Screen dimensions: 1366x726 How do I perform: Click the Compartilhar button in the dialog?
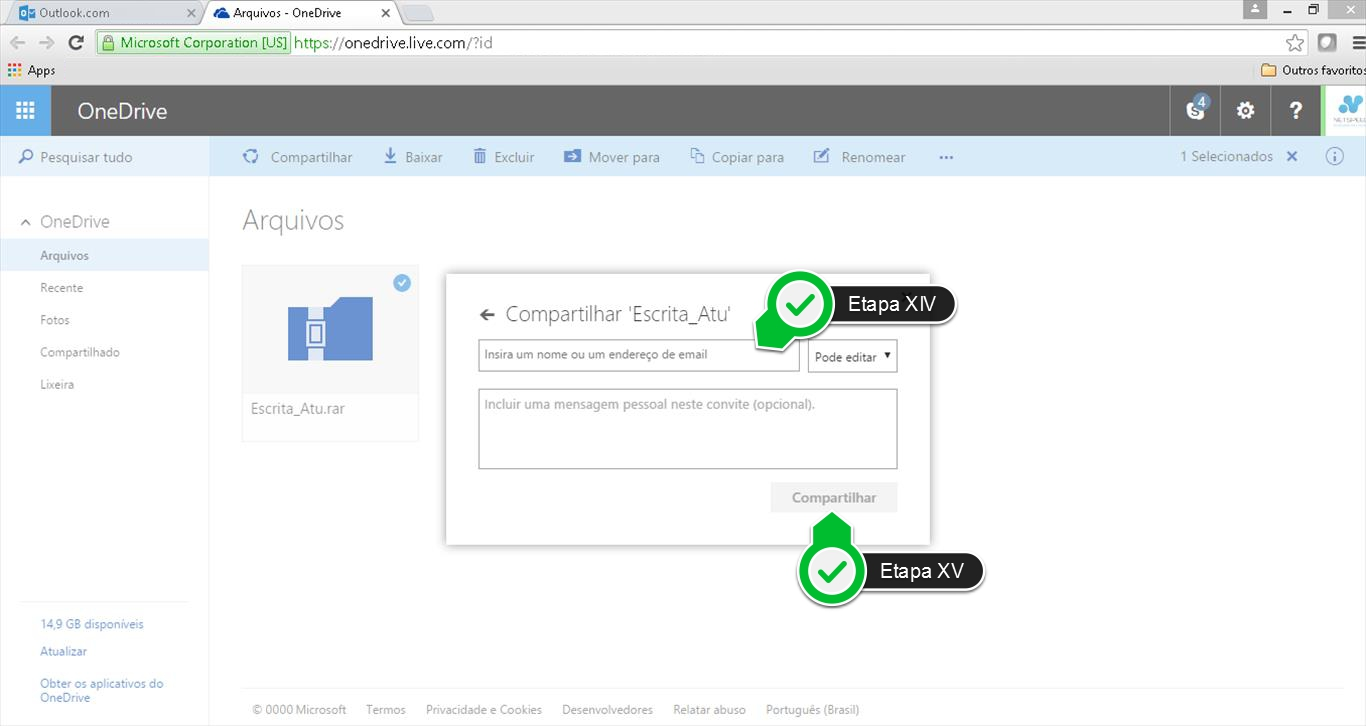(x=833, y=498)
